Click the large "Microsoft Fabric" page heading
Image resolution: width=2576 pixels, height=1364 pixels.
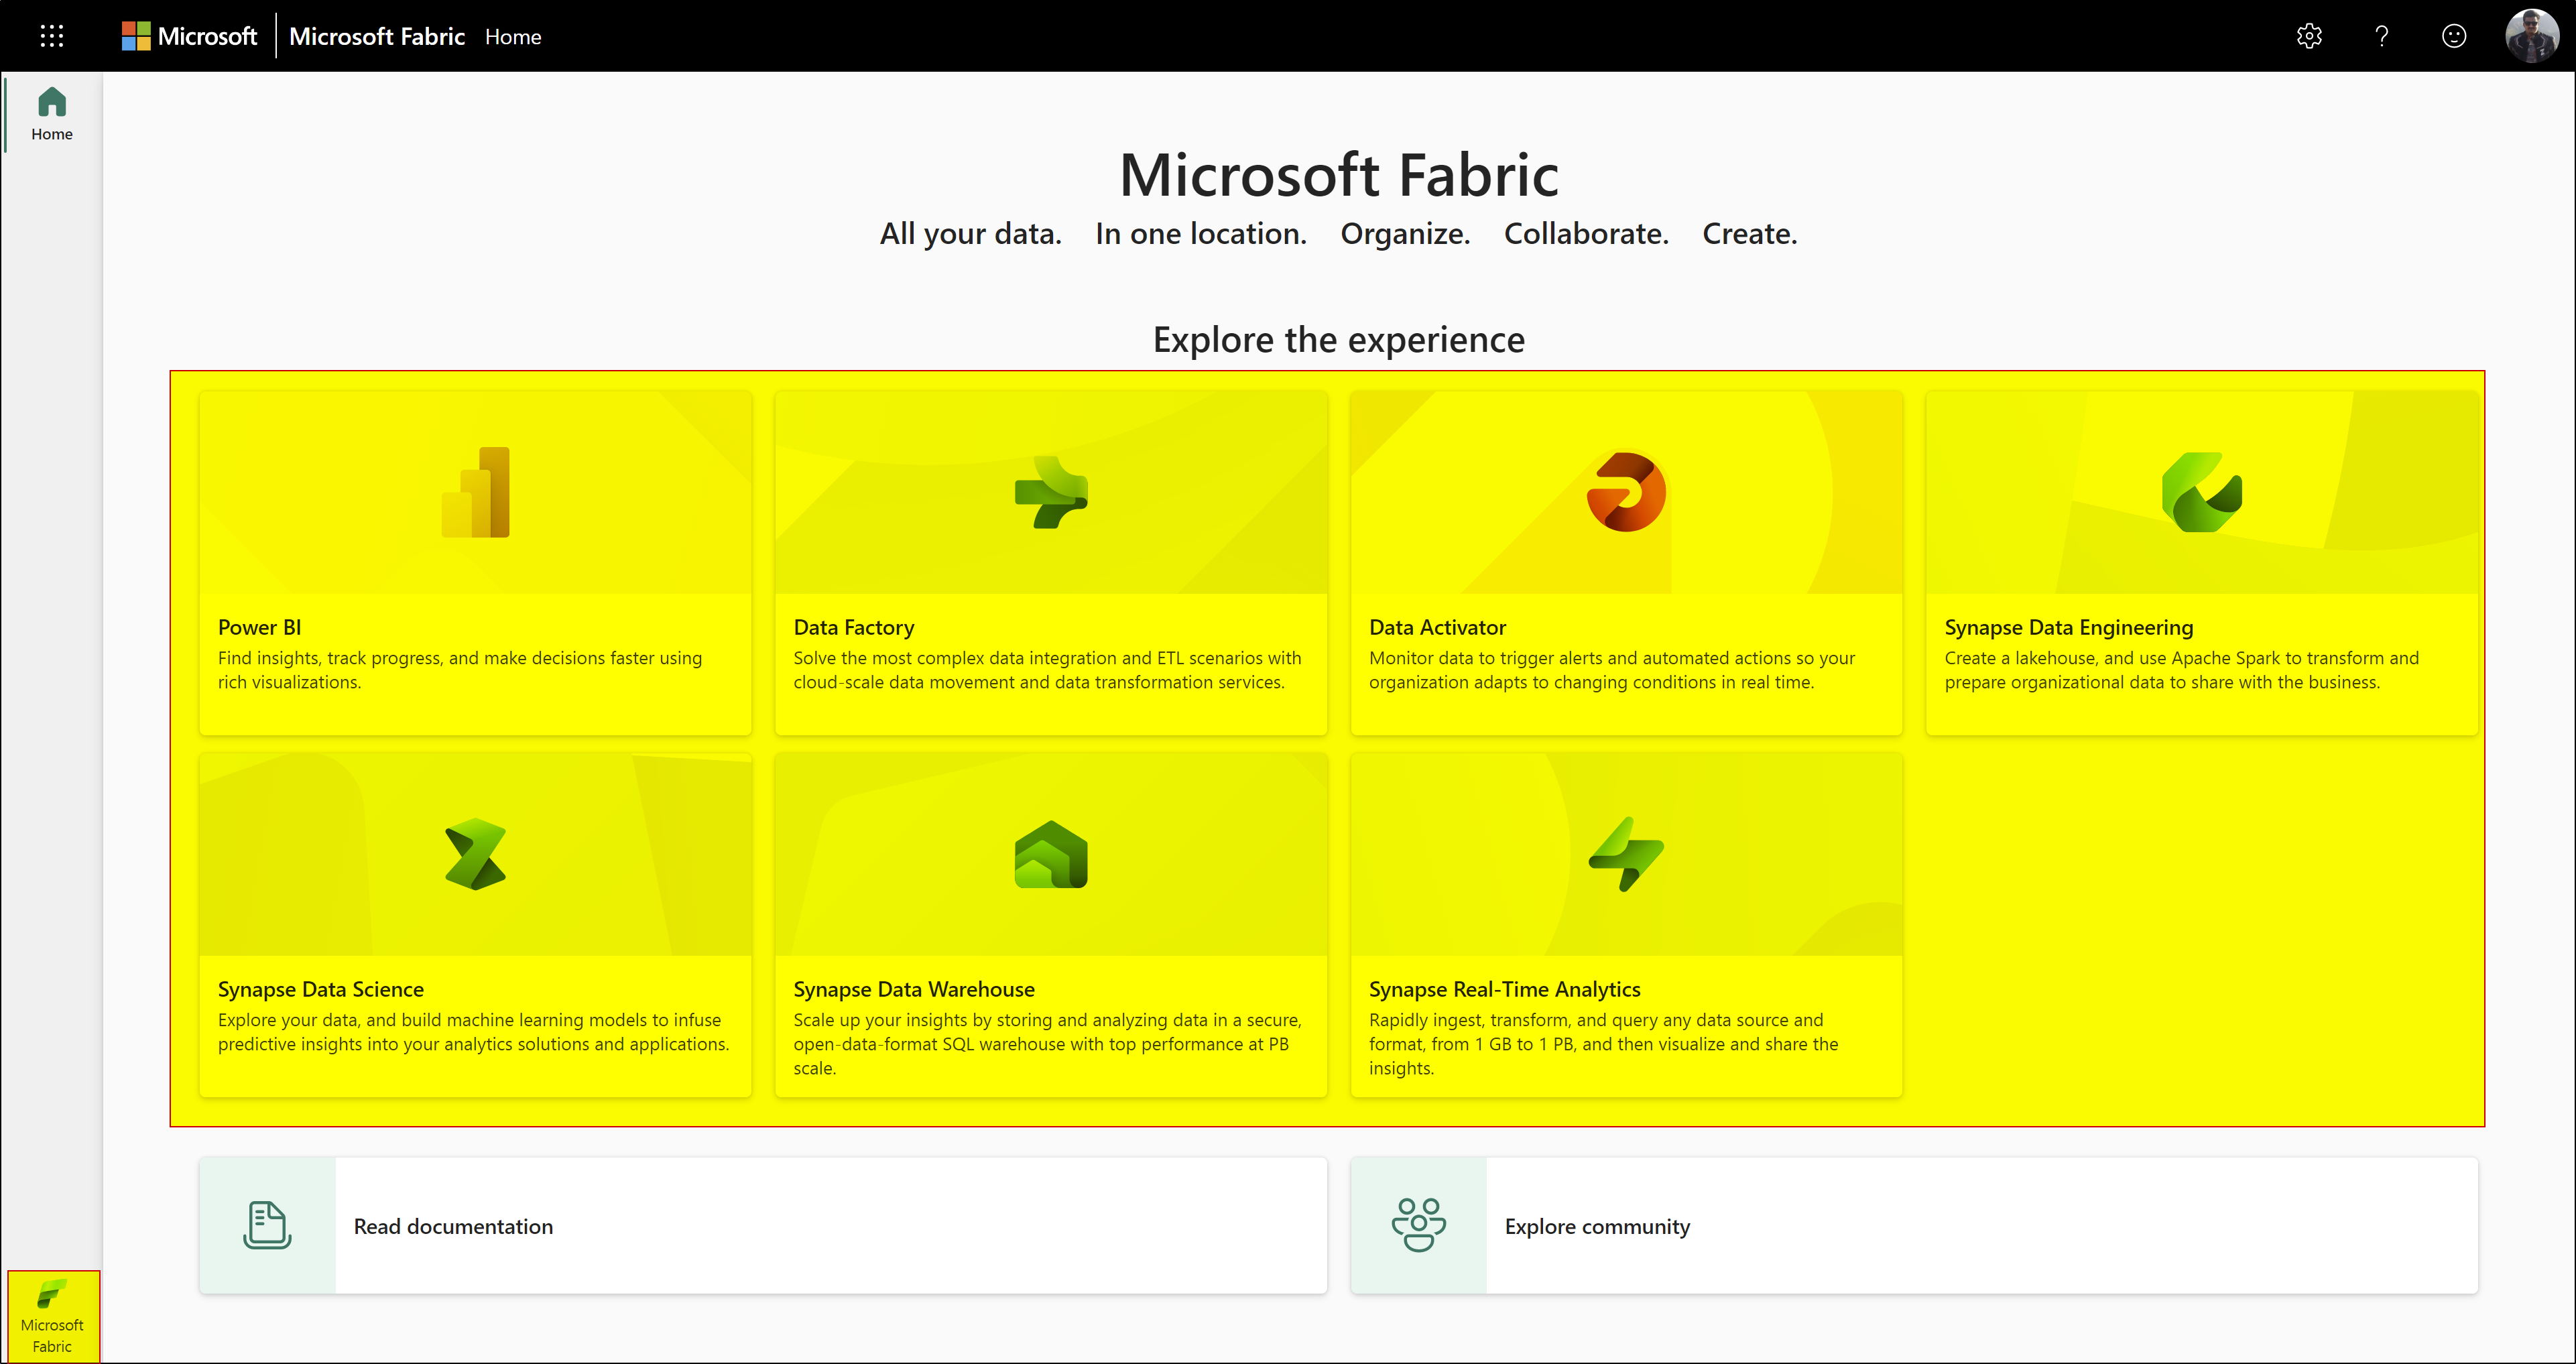click(1339, 175)
